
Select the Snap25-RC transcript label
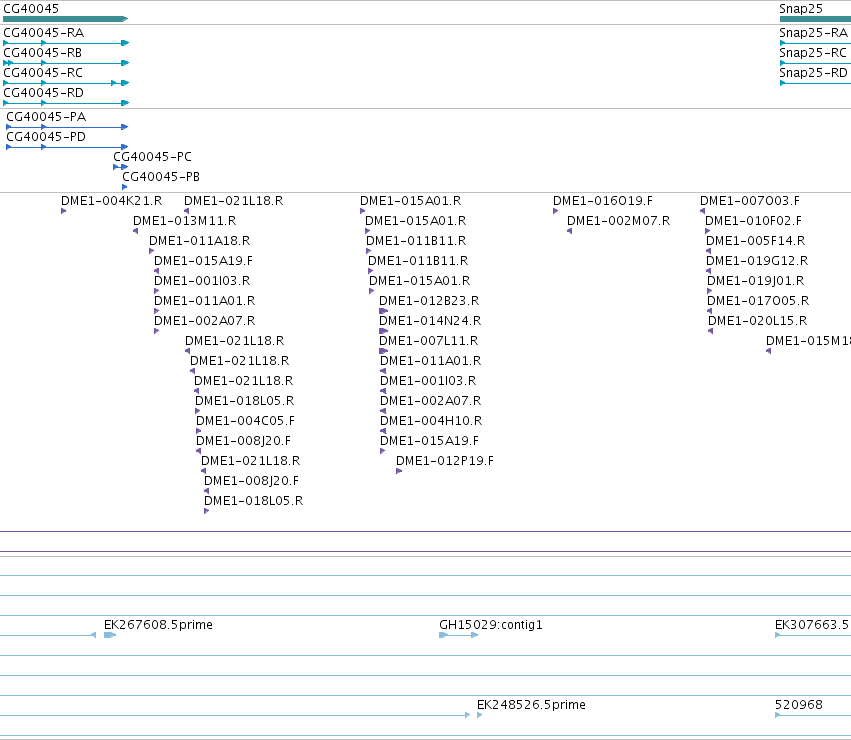[x=813, y=53]
